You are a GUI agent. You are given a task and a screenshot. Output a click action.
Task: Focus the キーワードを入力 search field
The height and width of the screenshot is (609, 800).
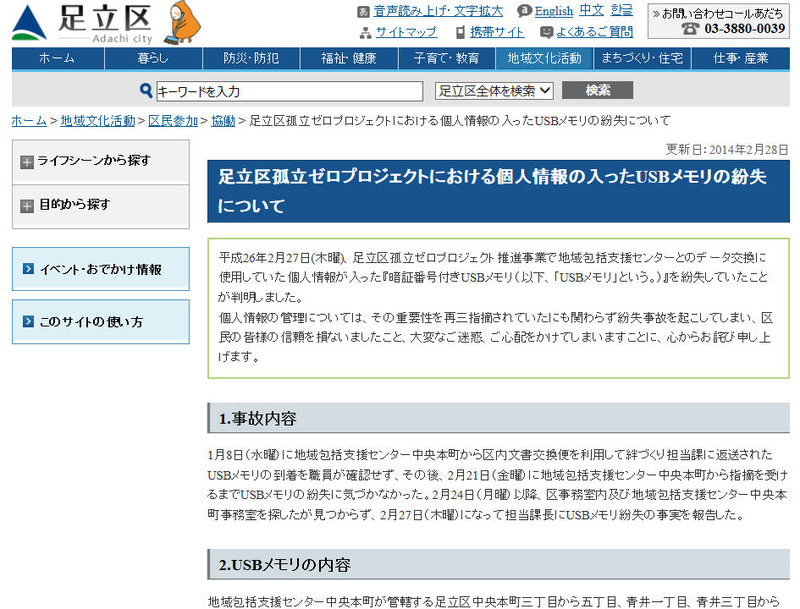coord(289,91)
